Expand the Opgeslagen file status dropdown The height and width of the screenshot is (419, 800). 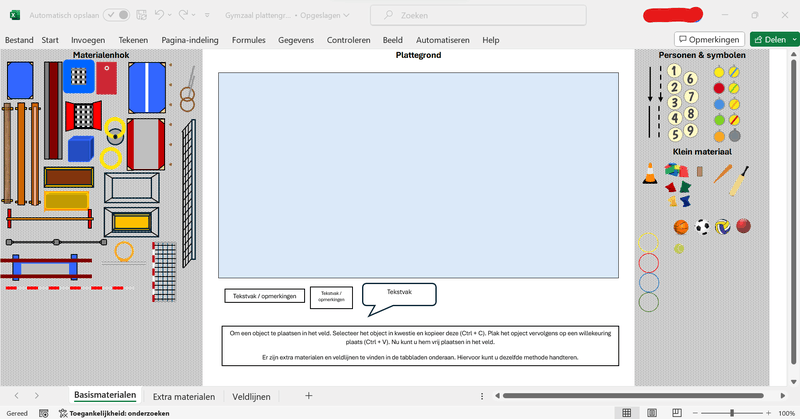[x=346, y=15]
